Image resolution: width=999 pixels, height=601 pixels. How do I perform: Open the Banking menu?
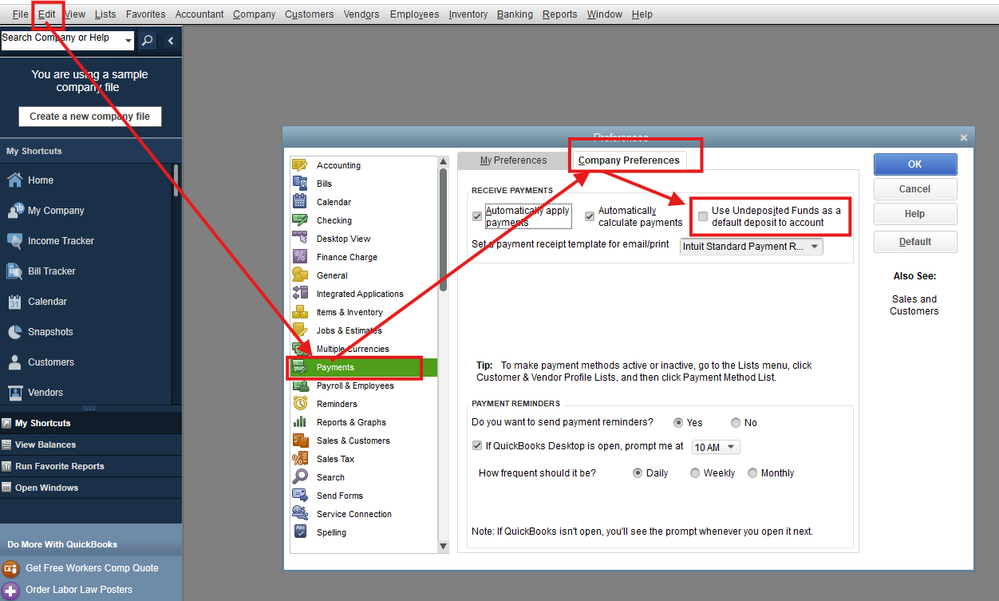click(514, 14)
